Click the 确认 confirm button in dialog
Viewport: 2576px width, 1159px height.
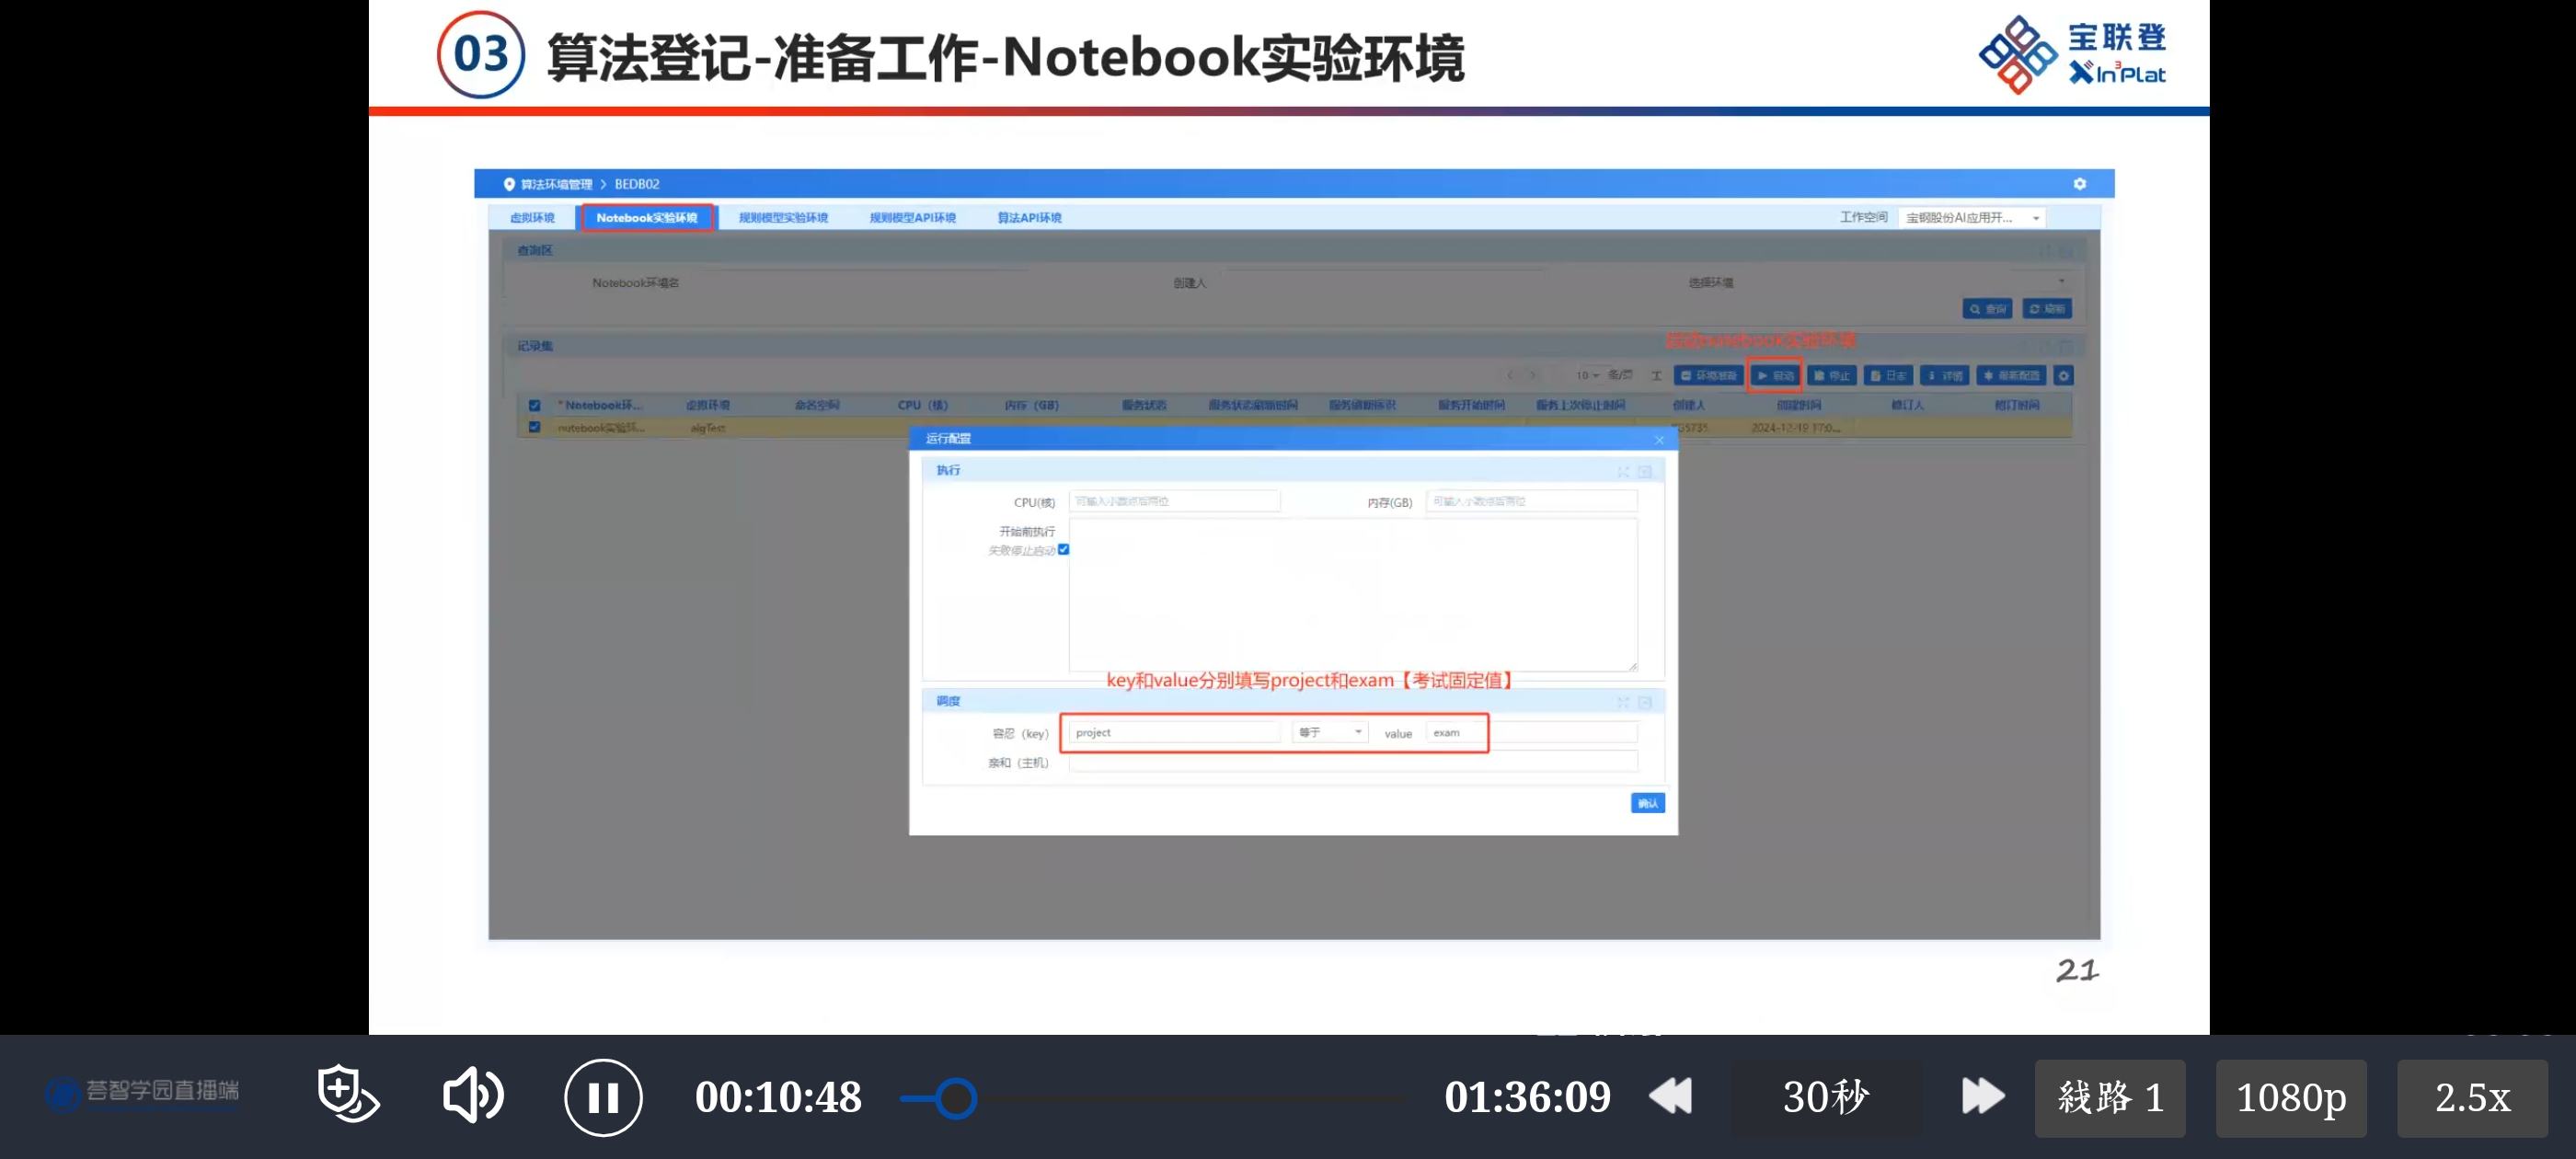point(1646,803)
